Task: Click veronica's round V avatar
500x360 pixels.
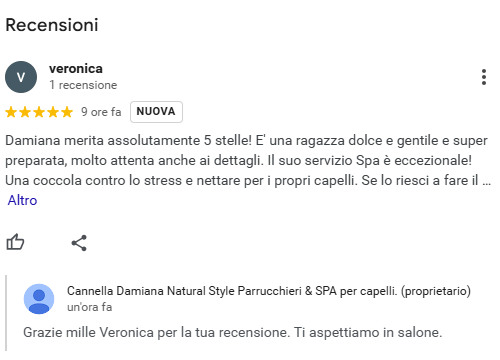Action: (21, 77)
